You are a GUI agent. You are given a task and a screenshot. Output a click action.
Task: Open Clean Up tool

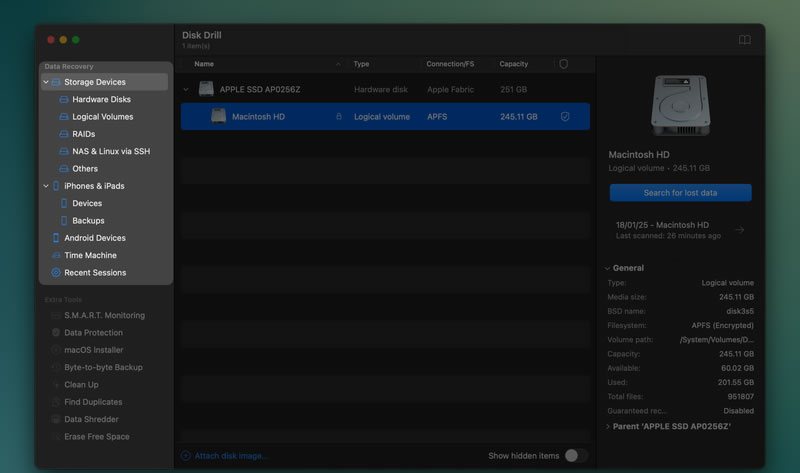(x=81, y=385)
